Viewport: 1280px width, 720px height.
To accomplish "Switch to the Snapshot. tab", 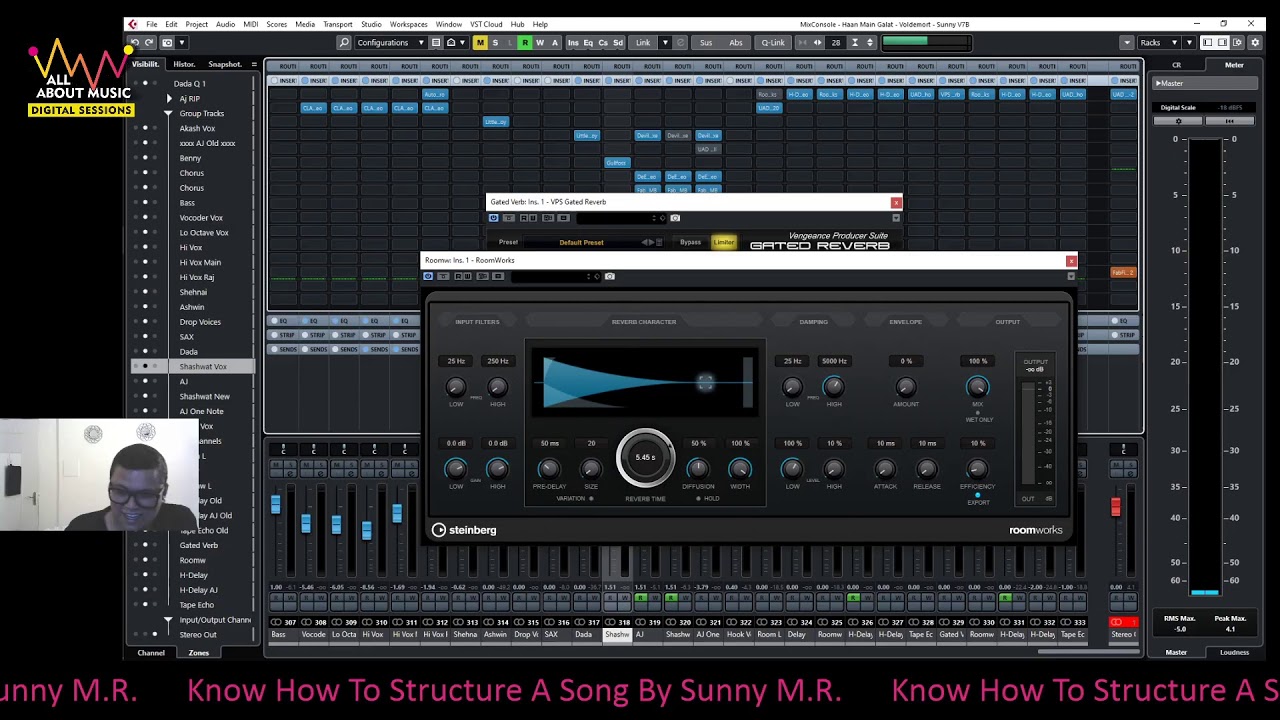I will tap(225, 64).
